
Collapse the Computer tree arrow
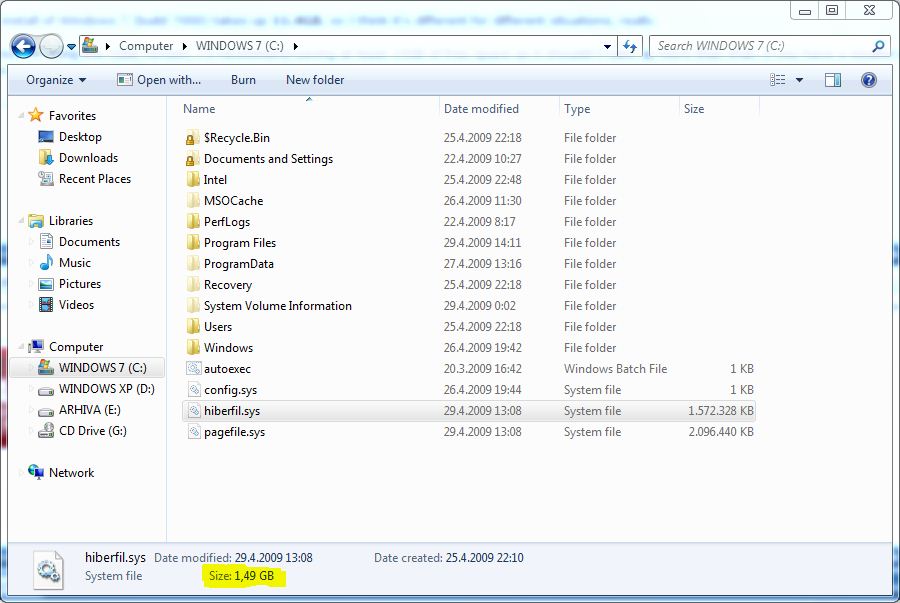(x=21, y=347)
